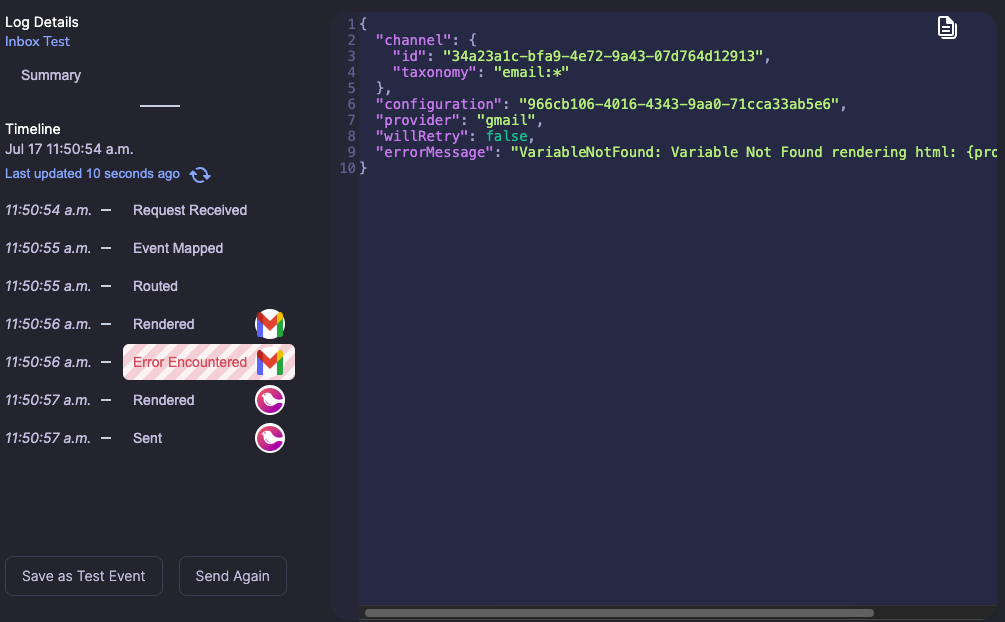The height and width of the screenshot is (622, 1005).
Task: Open the Inbox Test link
Action: [x=37, y=41]
